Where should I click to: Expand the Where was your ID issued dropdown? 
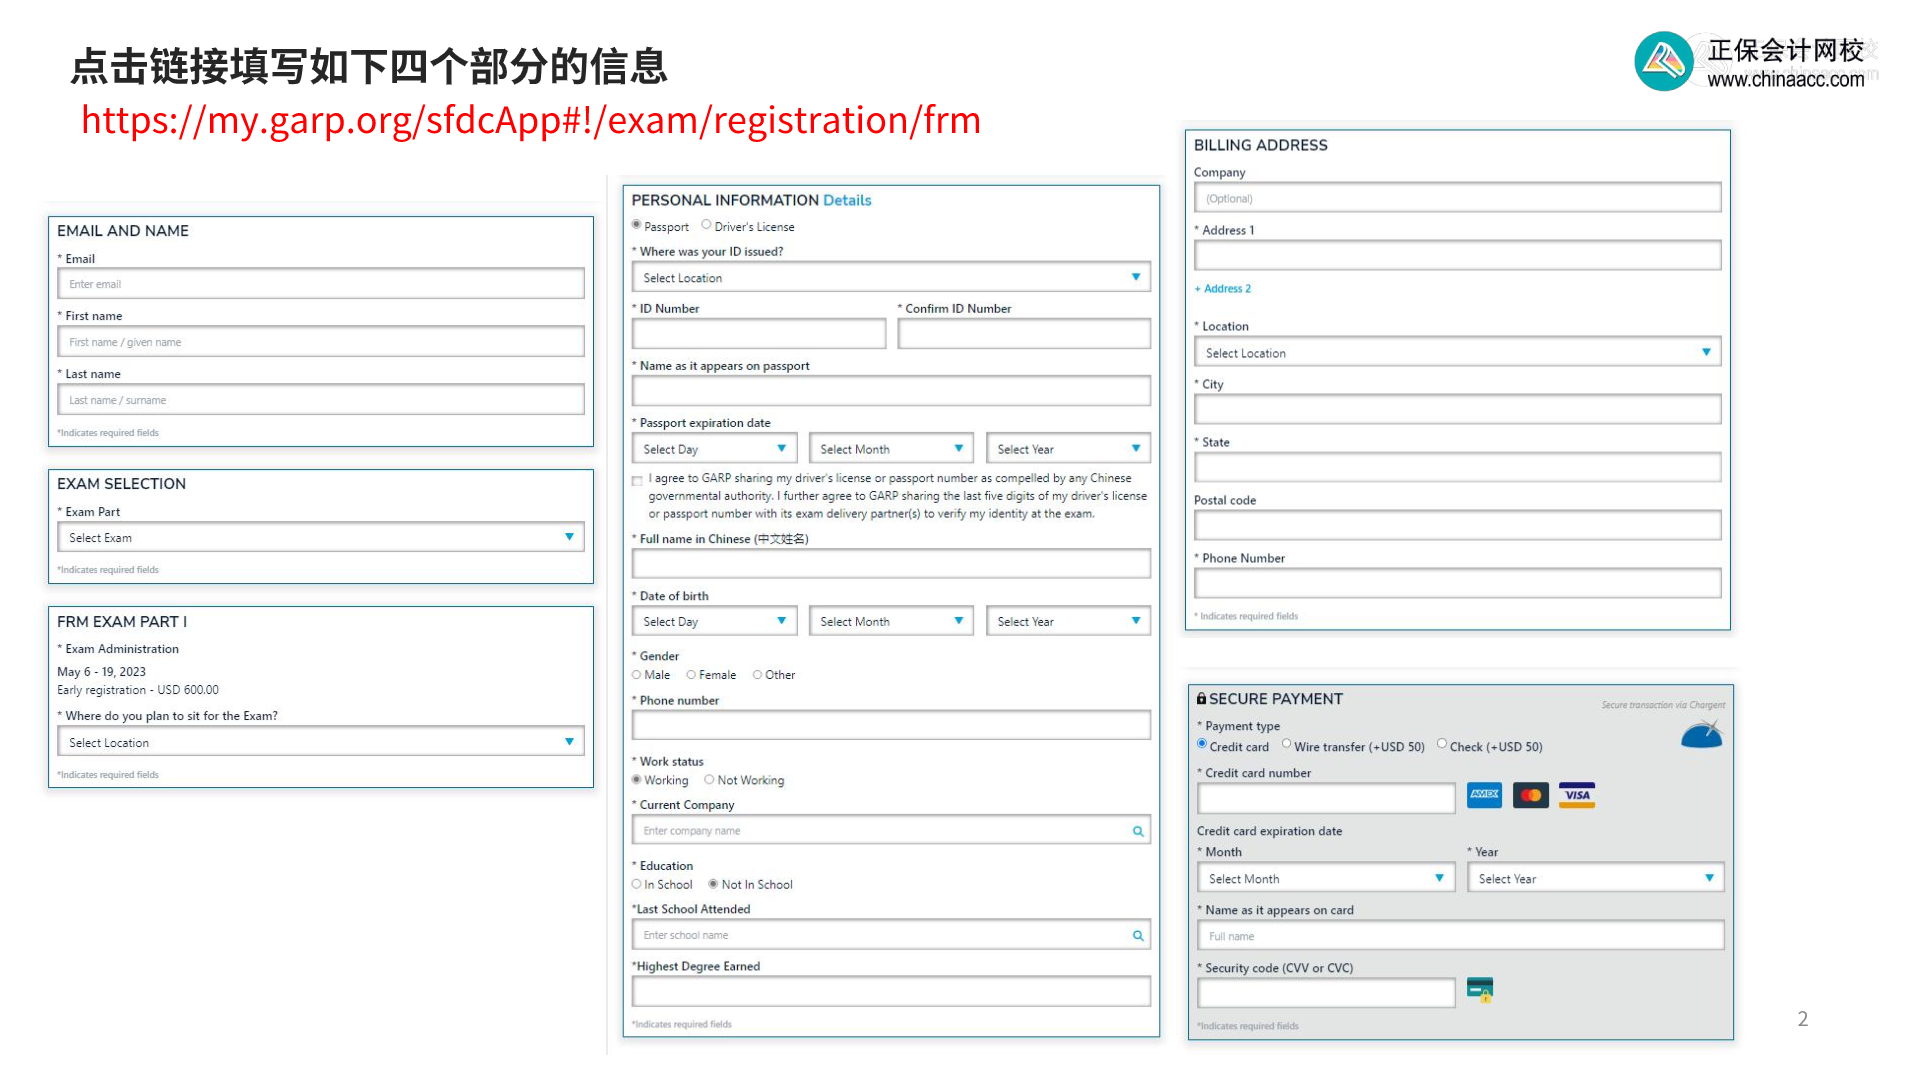(890, 277)
